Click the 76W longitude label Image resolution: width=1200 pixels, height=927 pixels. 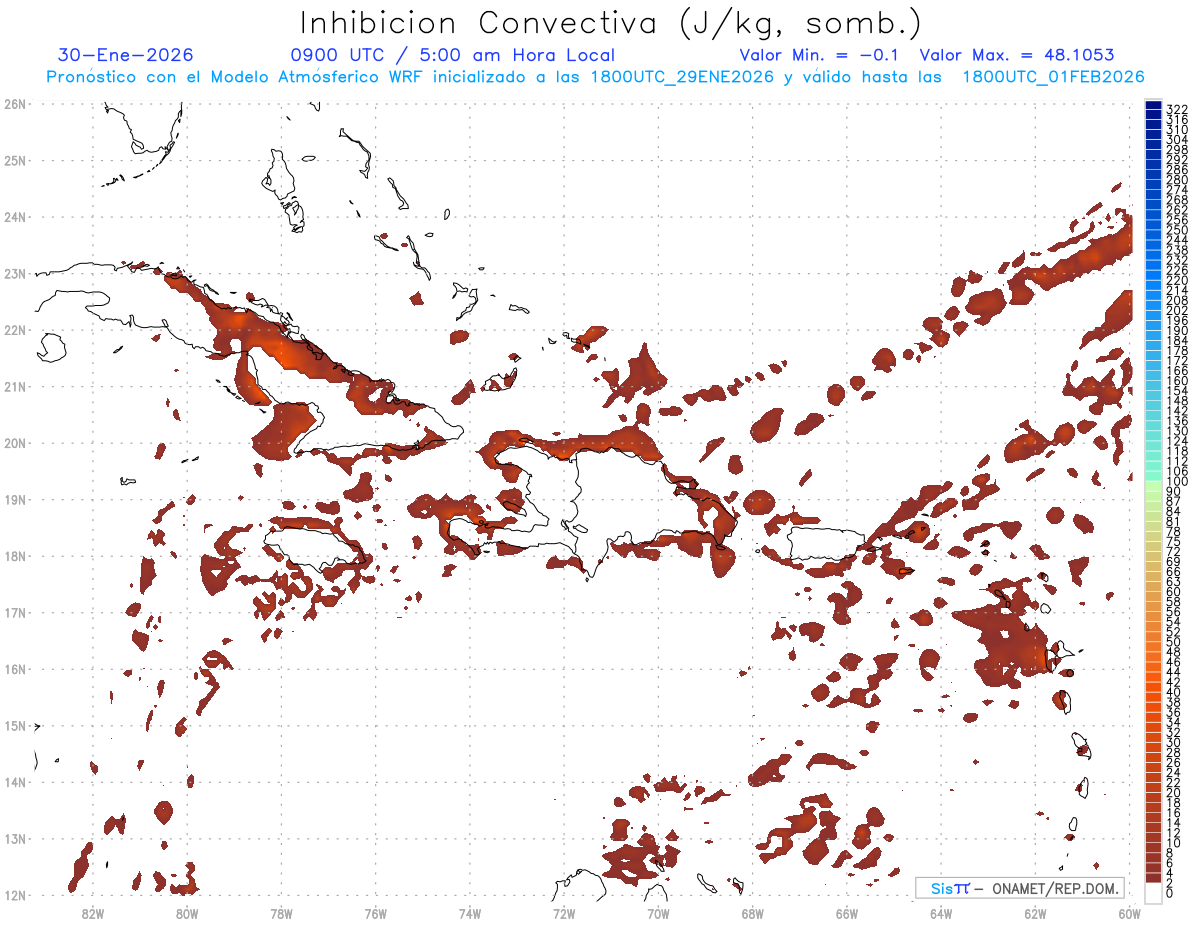click(x=376, y=913)
